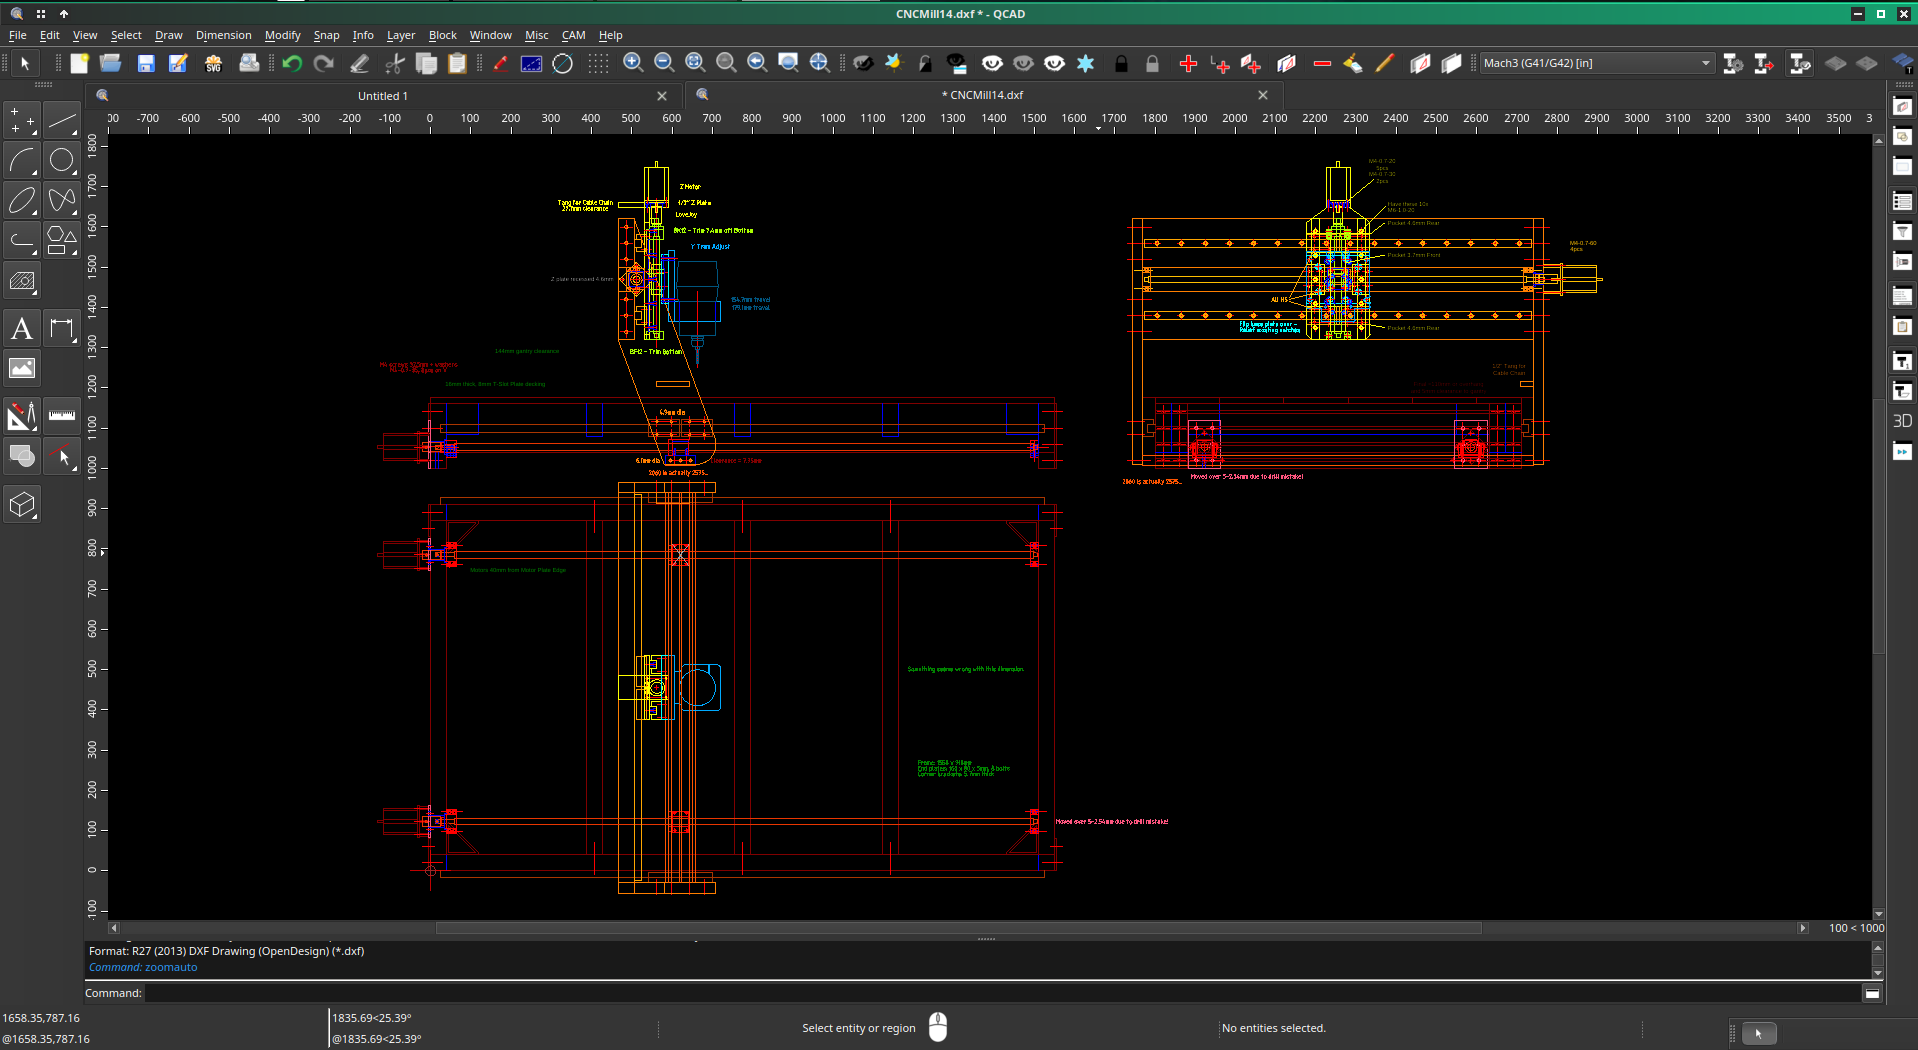This screenshot has width=1918, height=1050.
Task: Select the Arc drawing tool
Action: click(22, 160)
